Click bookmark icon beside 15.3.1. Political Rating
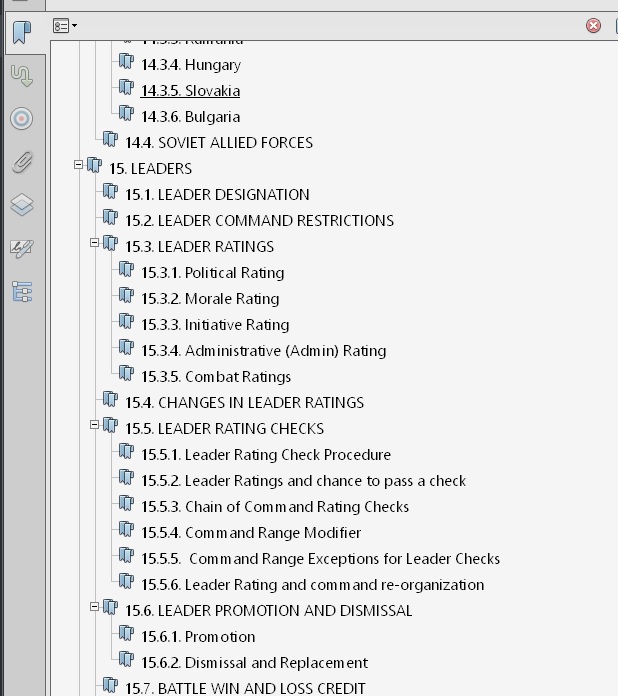618x696 pixels. [x=126, y=269]
